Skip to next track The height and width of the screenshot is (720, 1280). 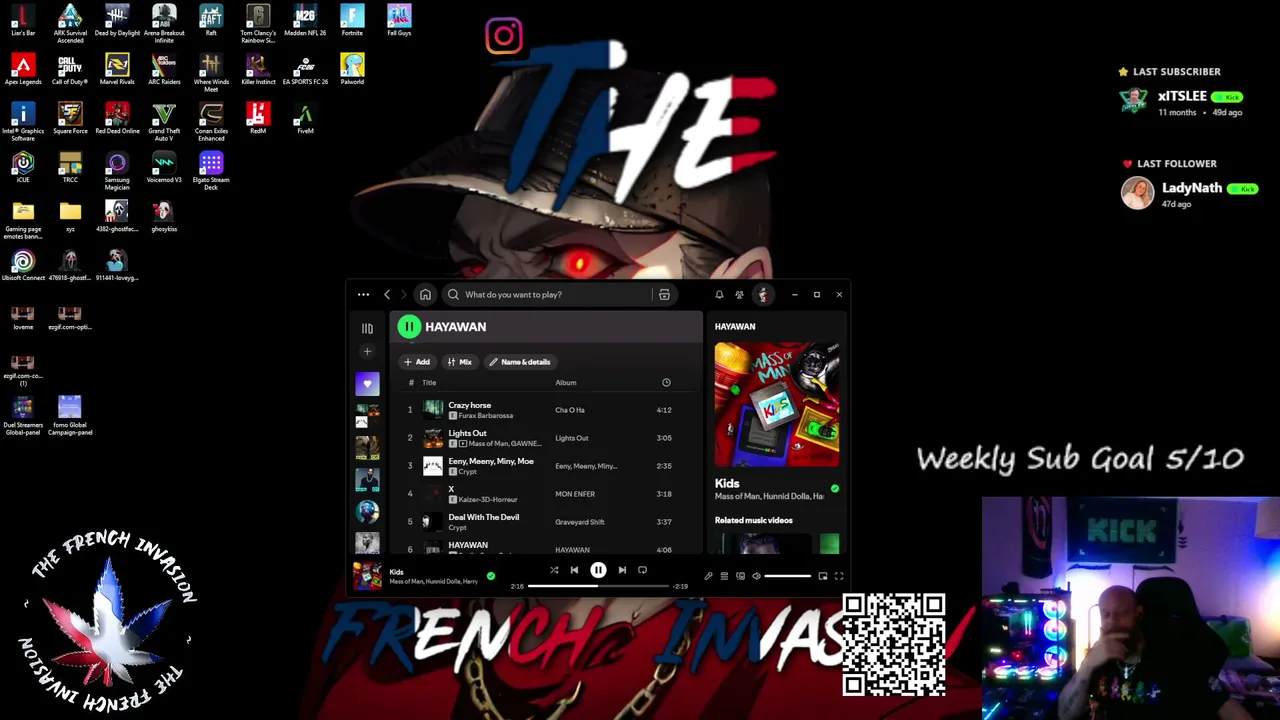pyautogui.click(x=622, y=570)
